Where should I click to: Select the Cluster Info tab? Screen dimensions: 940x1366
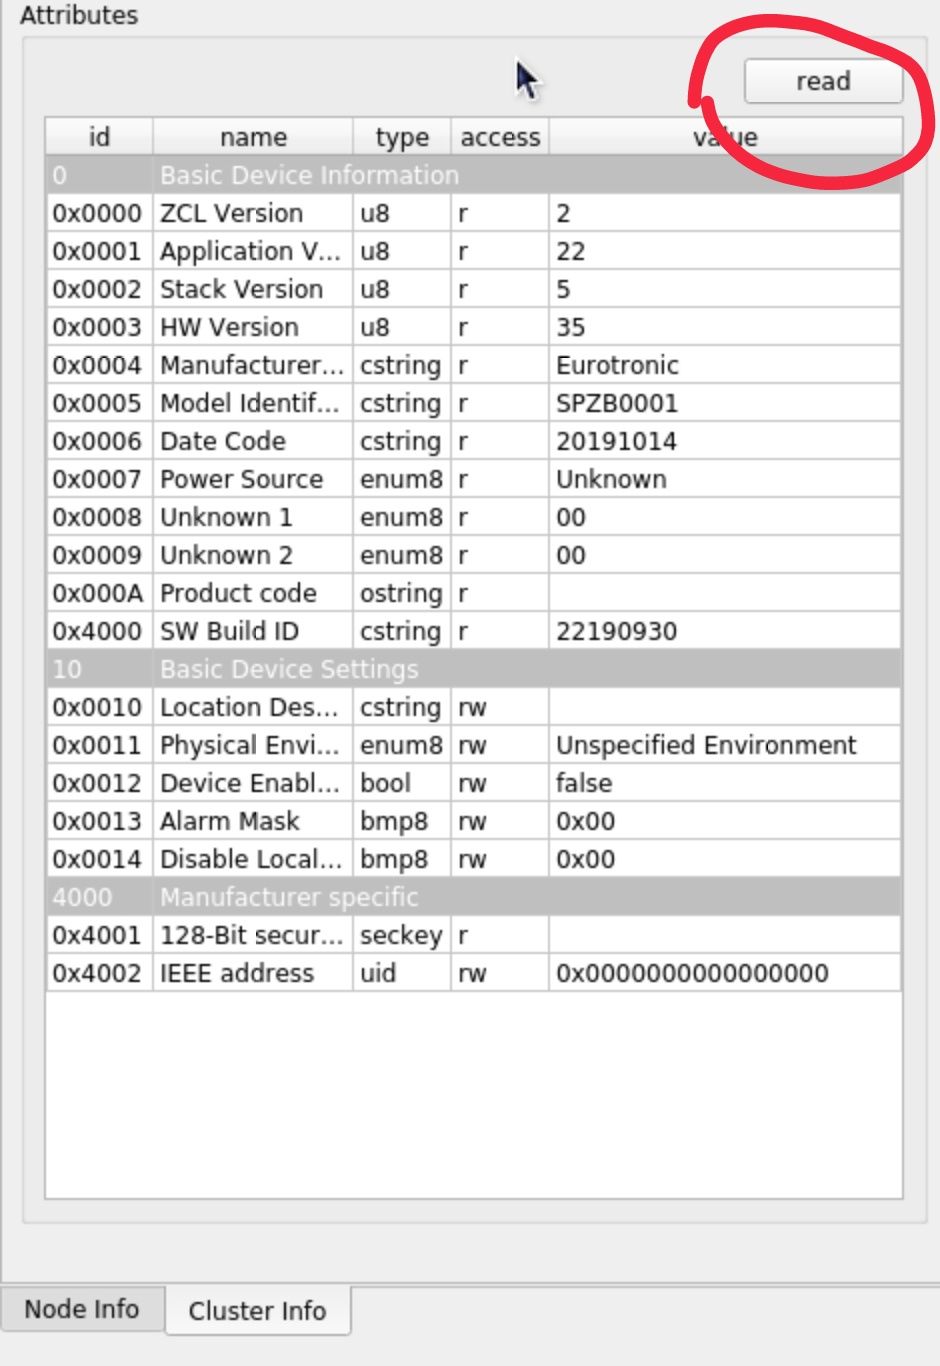(x=257, y=1310)
